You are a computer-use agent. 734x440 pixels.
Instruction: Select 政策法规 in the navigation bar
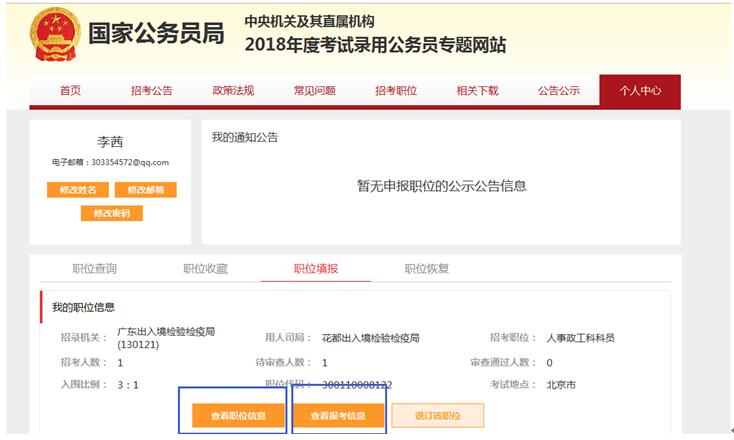232,91
